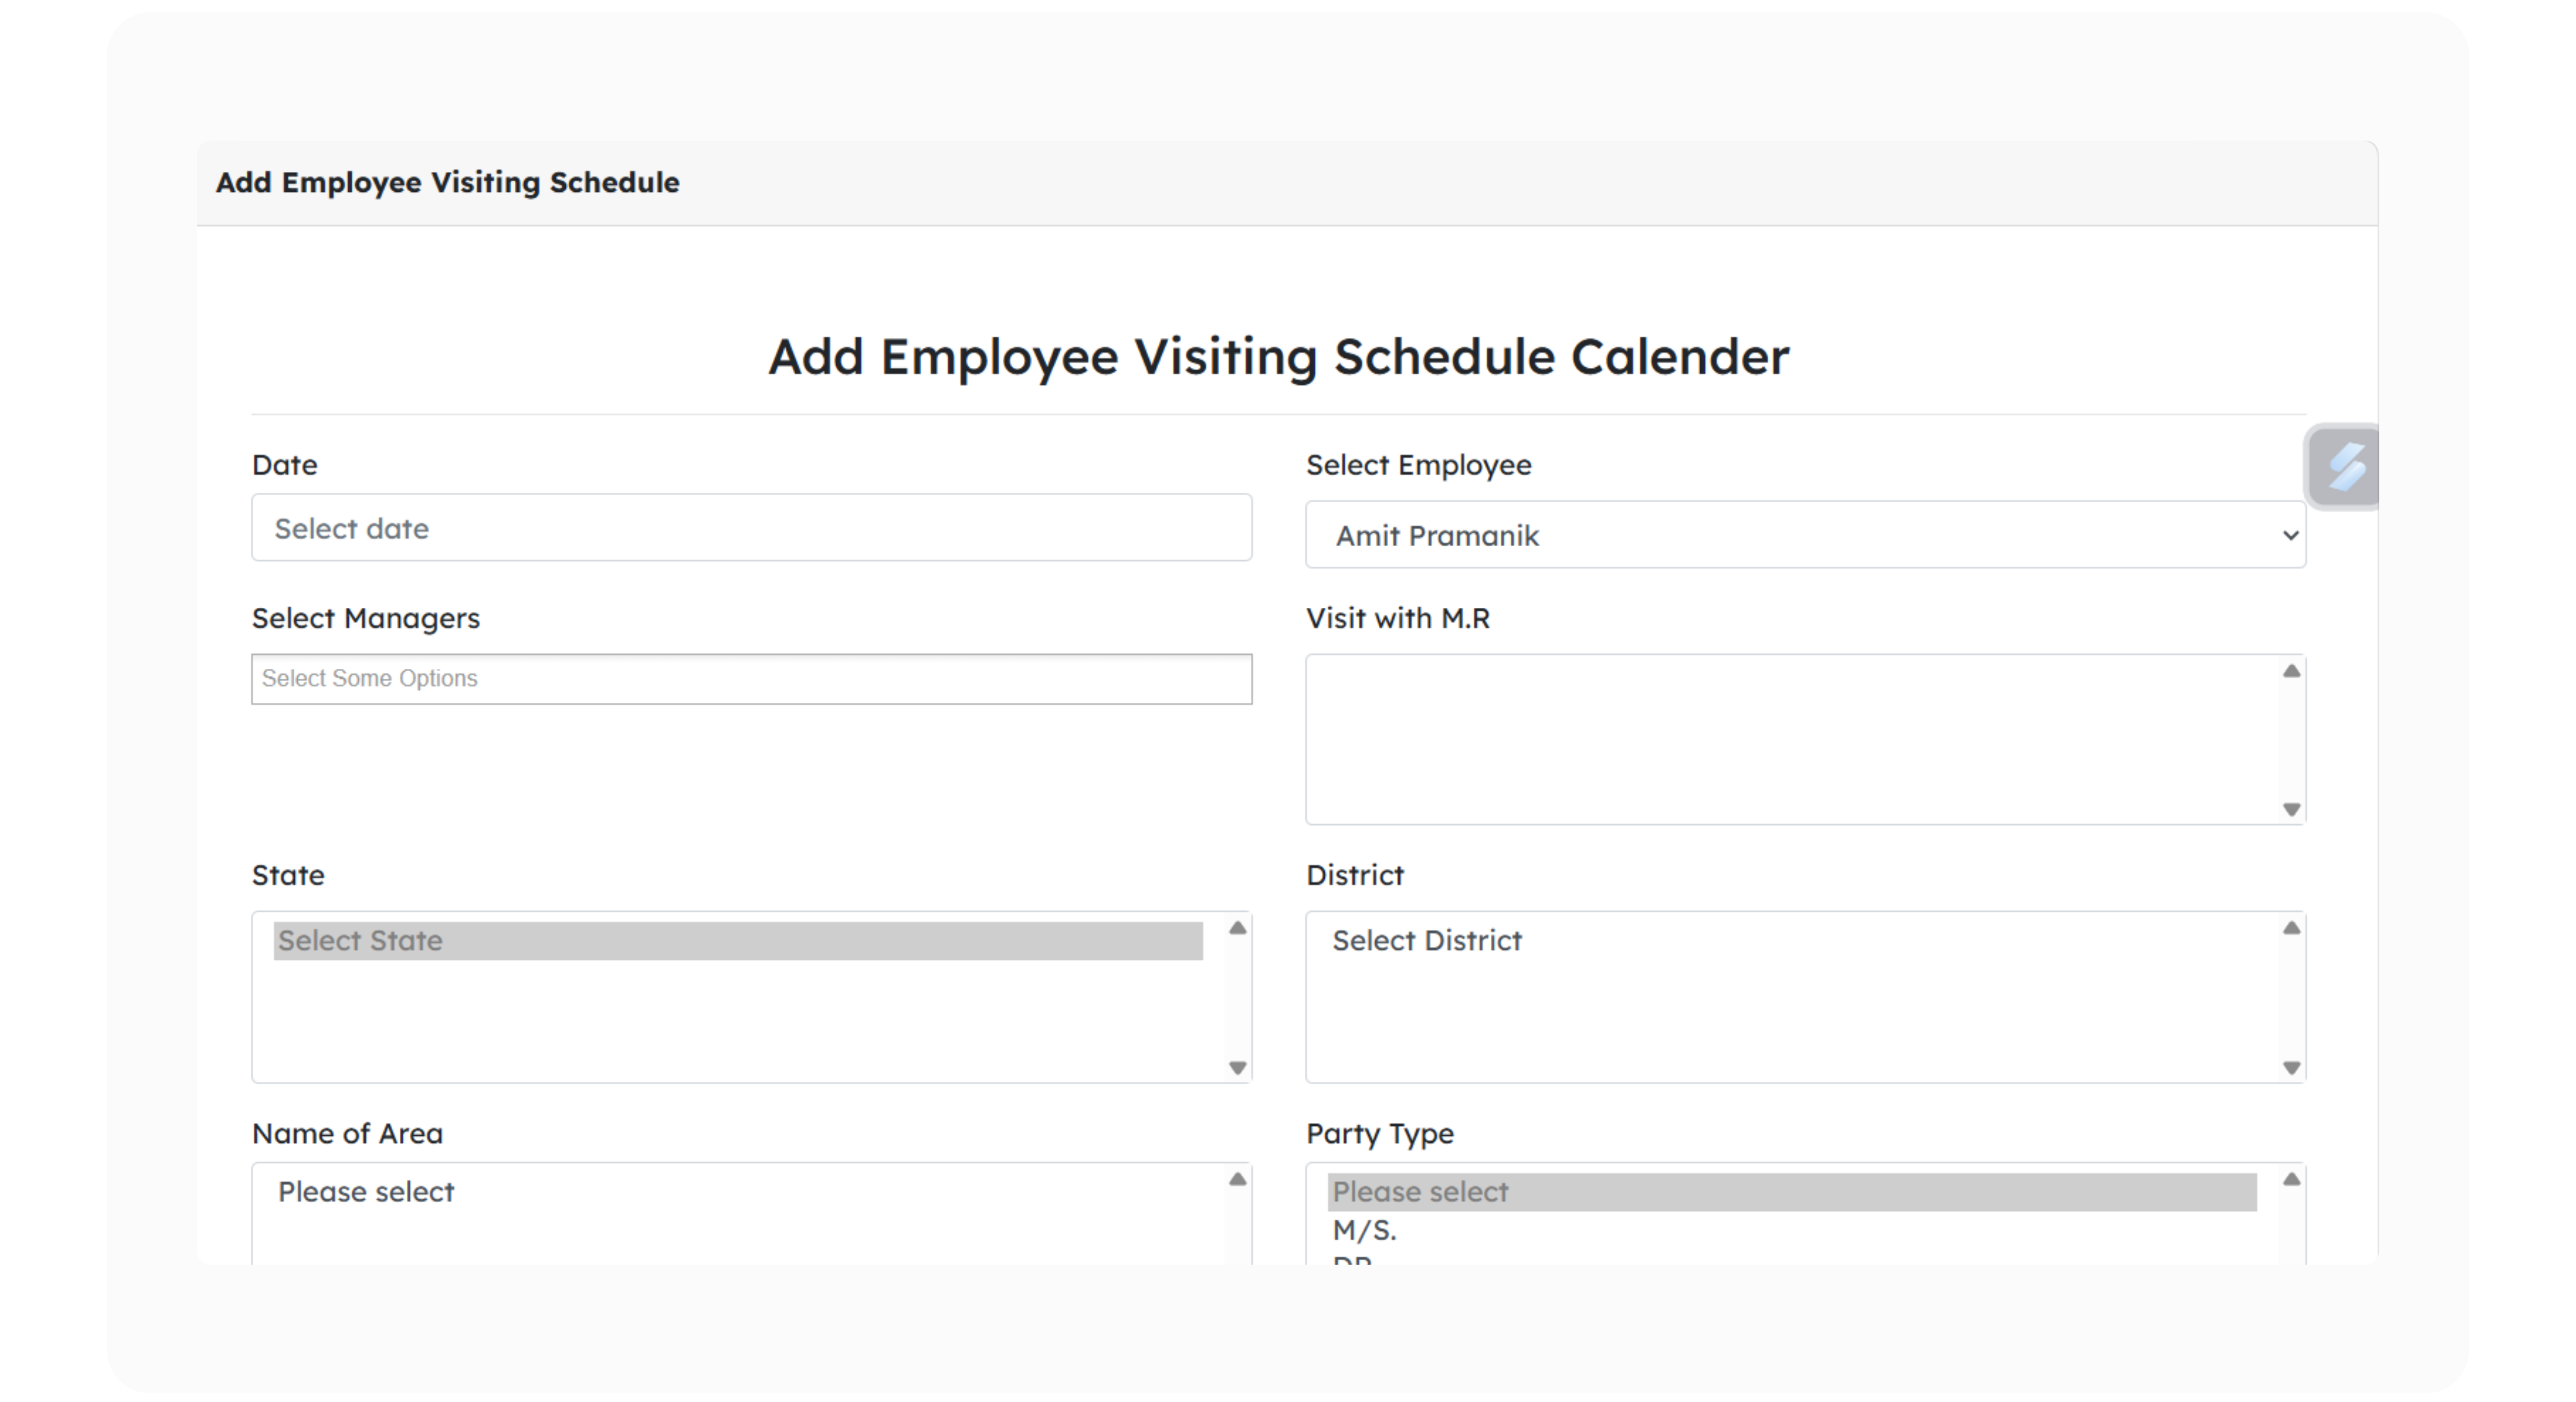The height and width of the screenshot is (1402, 2576).
Task: Pick M/S. in Party Type list
Action: coord(1364,1230)
